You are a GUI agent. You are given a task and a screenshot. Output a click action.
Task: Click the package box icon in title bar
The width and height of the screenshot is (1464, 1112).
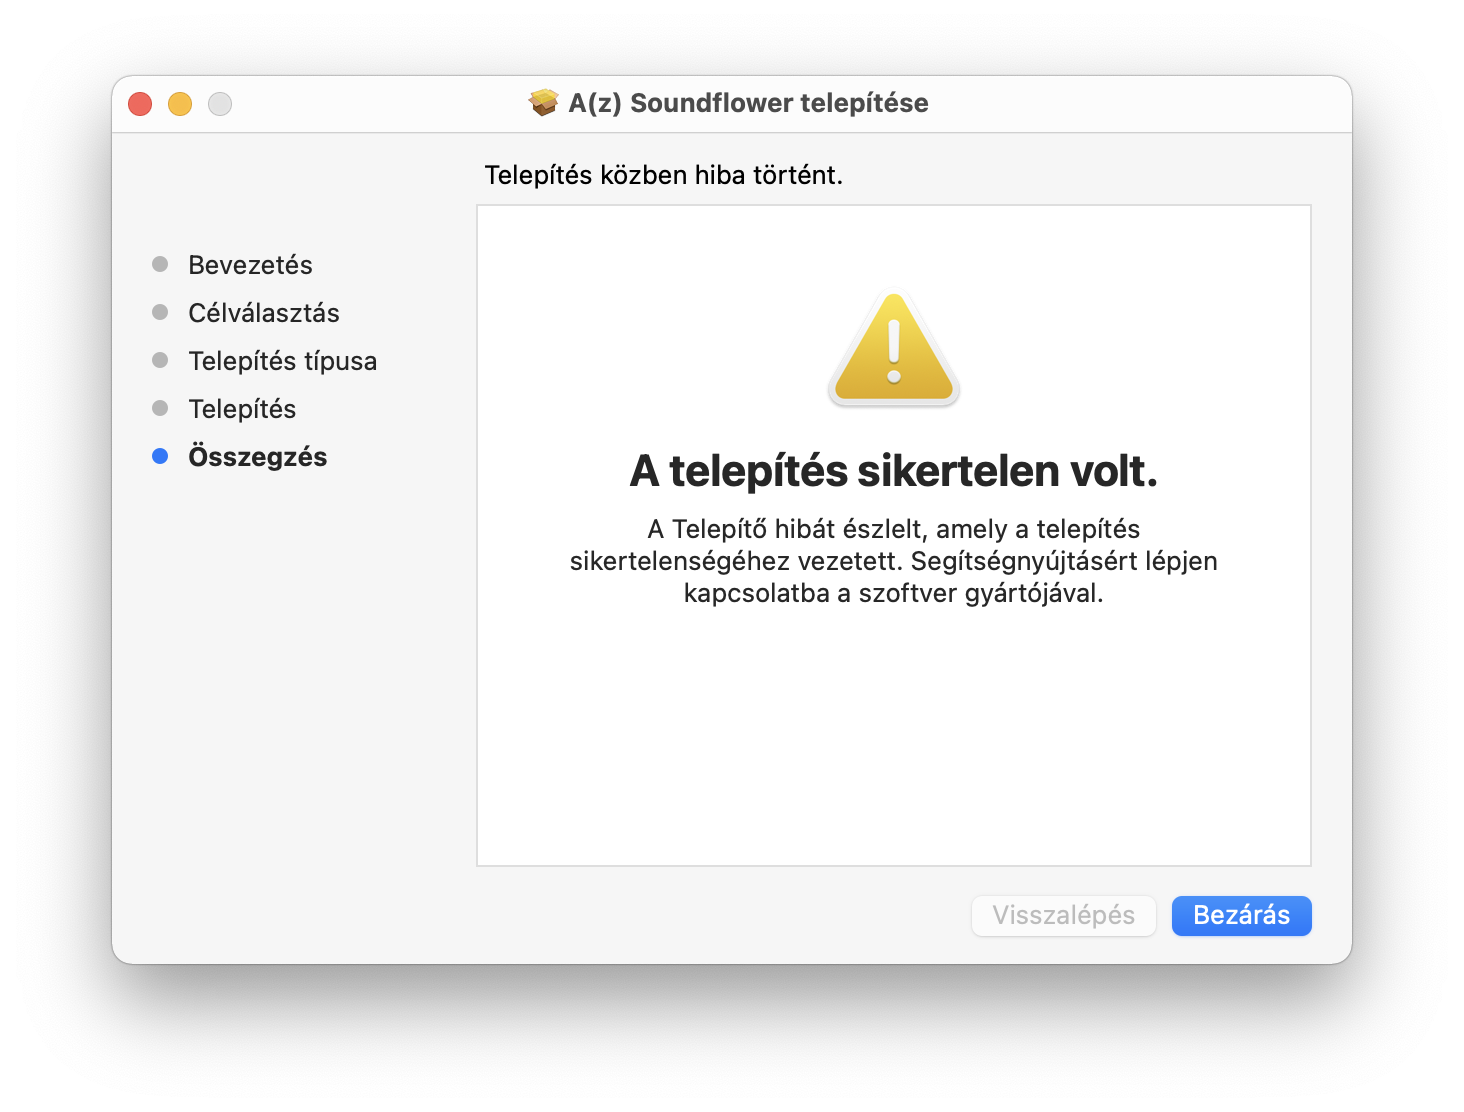click(x=543, y=103)
